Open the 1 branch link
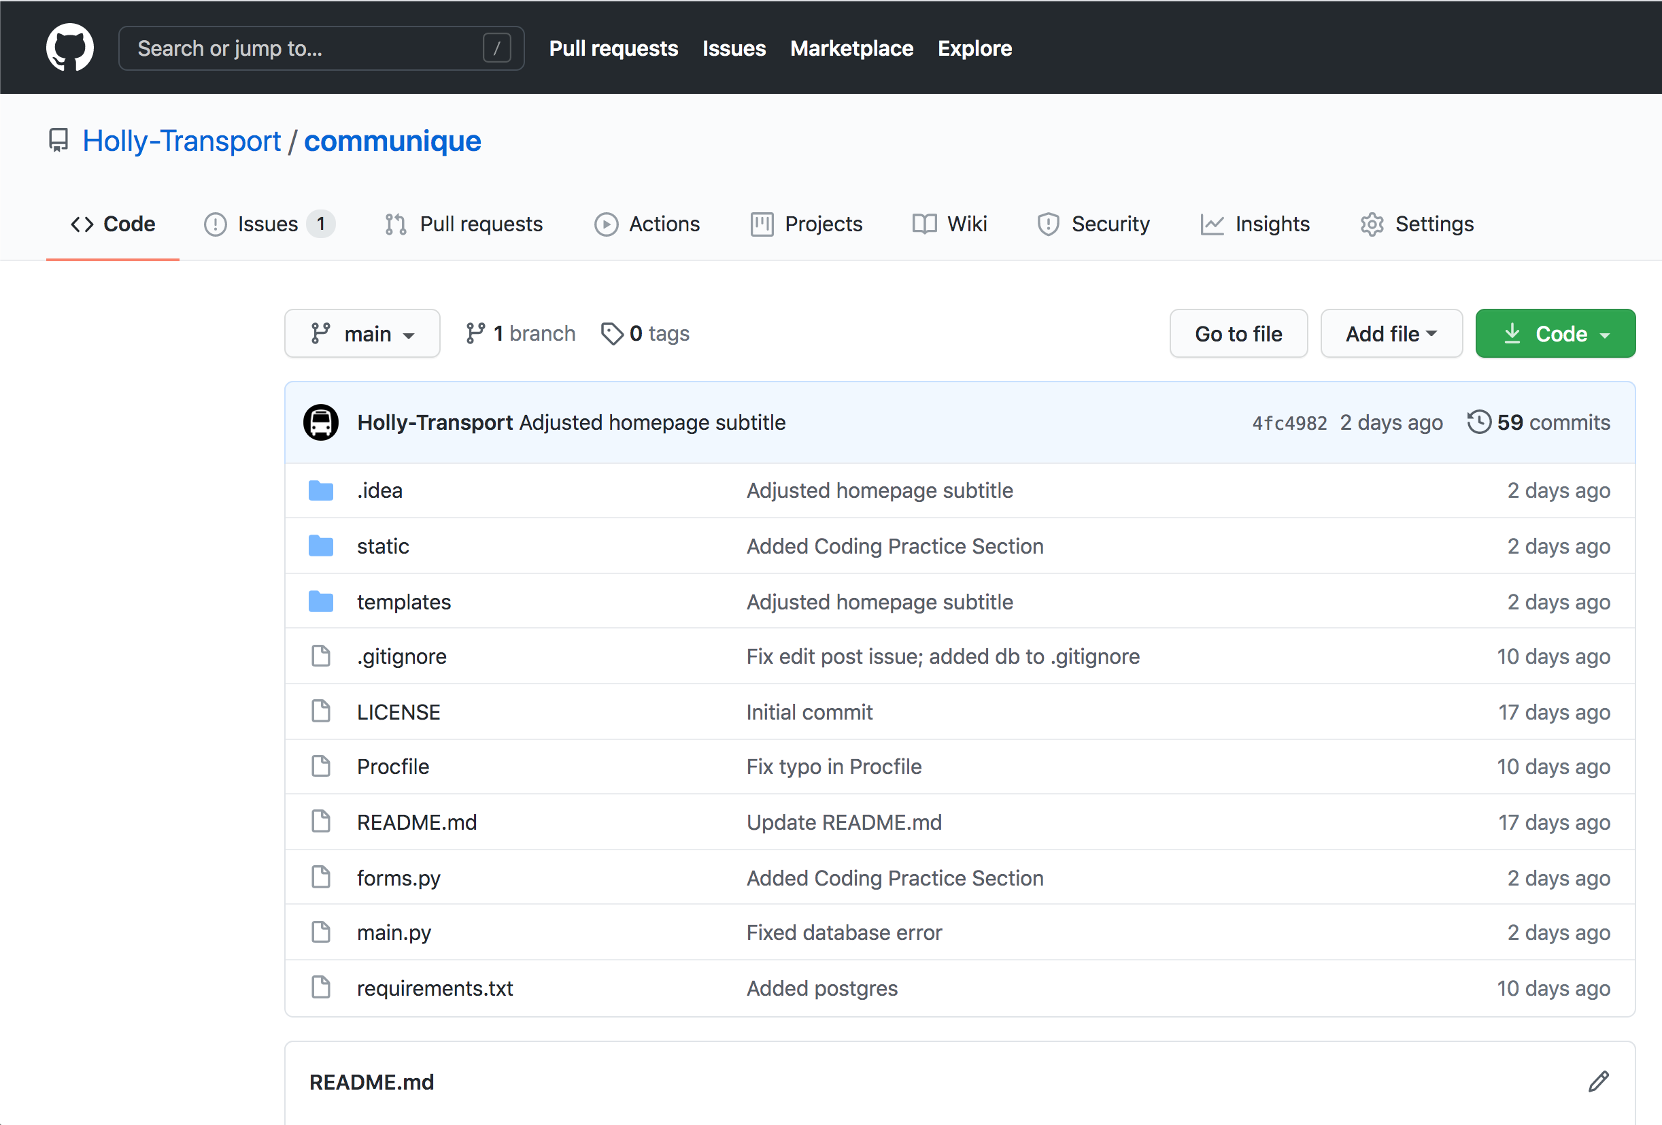1662x1125 pixels. (521, 333)
